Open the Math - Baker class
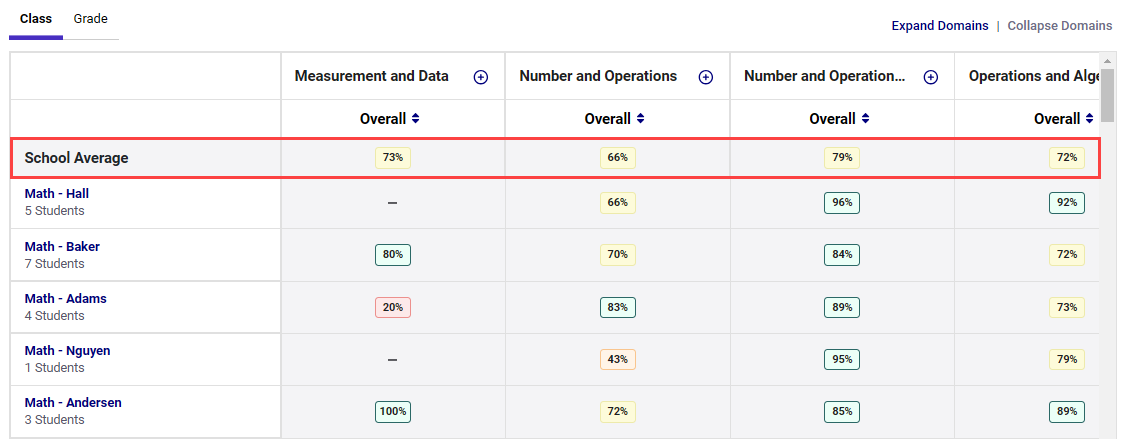This screenshot has width=1125, height=439. click(62, 247)
